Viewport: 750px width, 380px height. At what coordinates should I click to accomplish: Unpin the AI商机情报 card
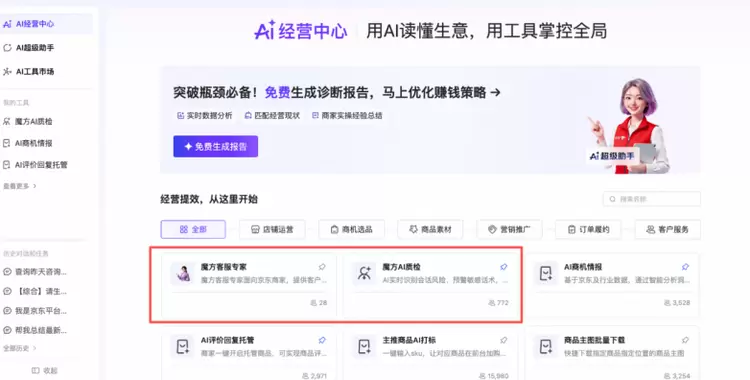pyautogui.click(x=685, y=267)
